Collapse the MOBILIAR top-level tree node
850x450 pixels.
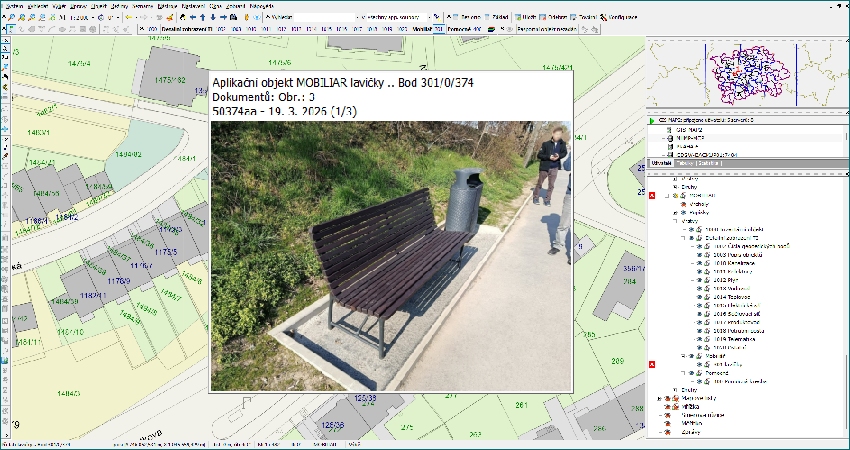[667, 196]
